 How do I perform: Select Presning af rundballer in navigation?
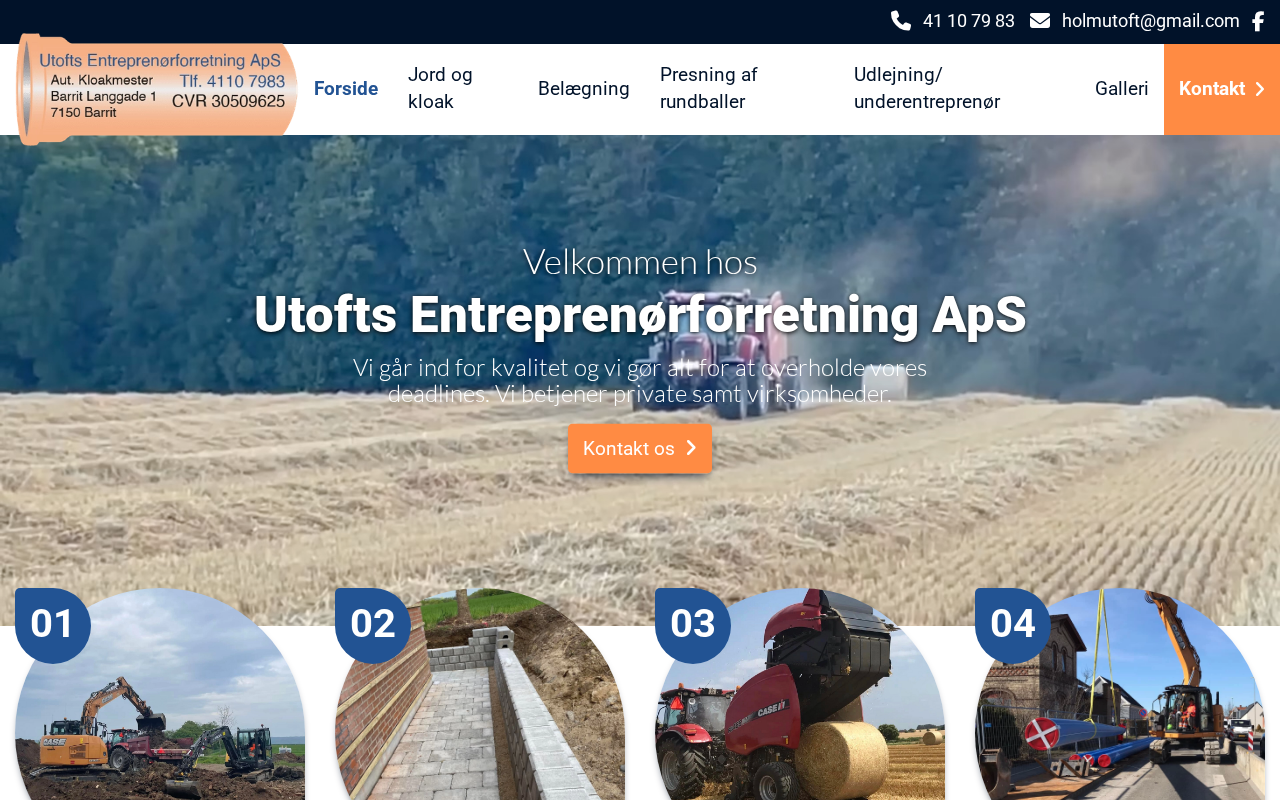coord(709,88)
